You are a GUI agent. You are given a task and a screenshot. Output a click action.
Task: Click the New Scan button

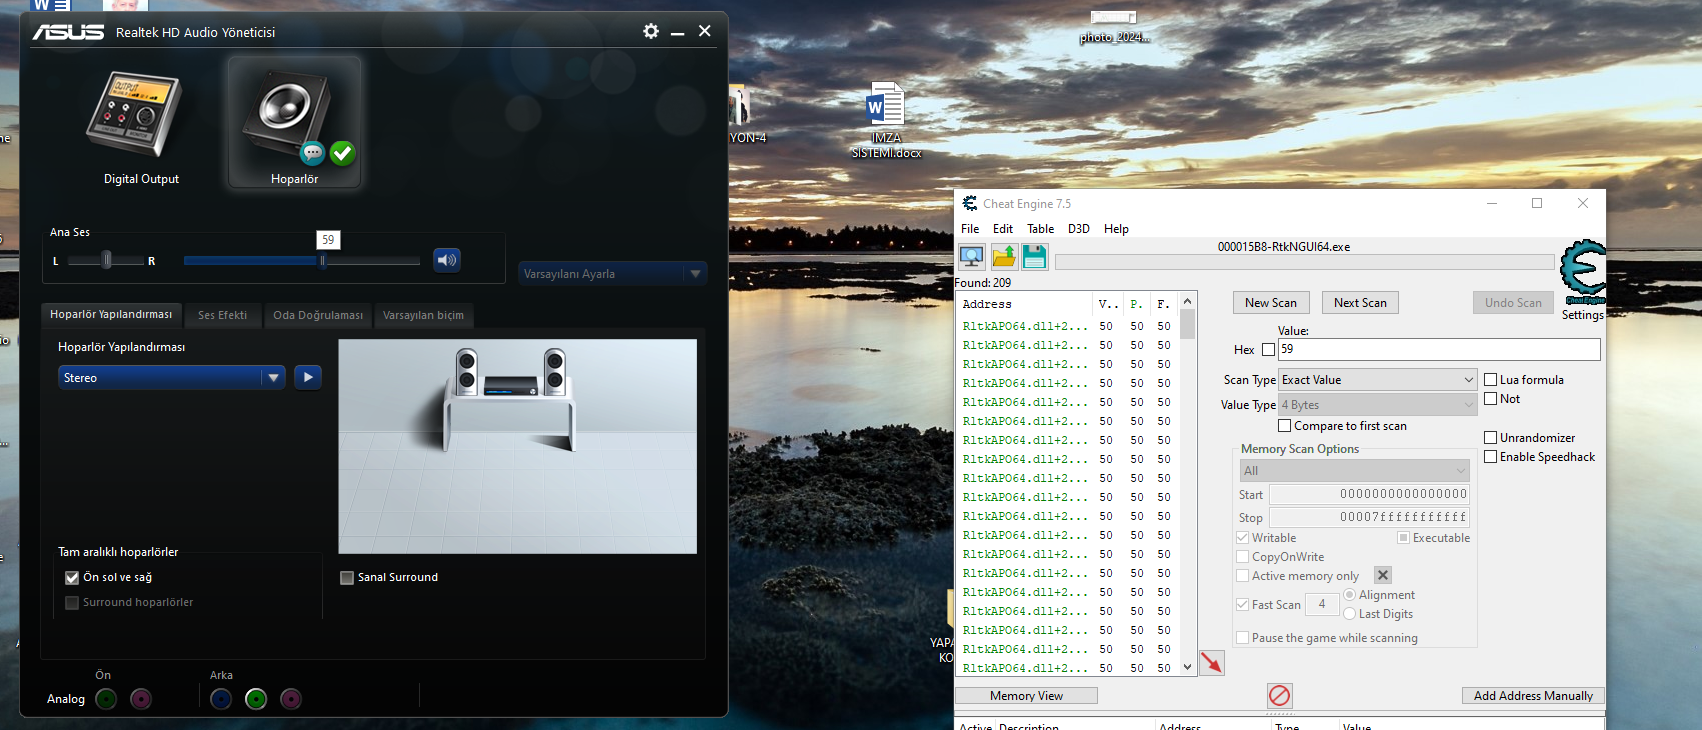[x=1271, y=303]
